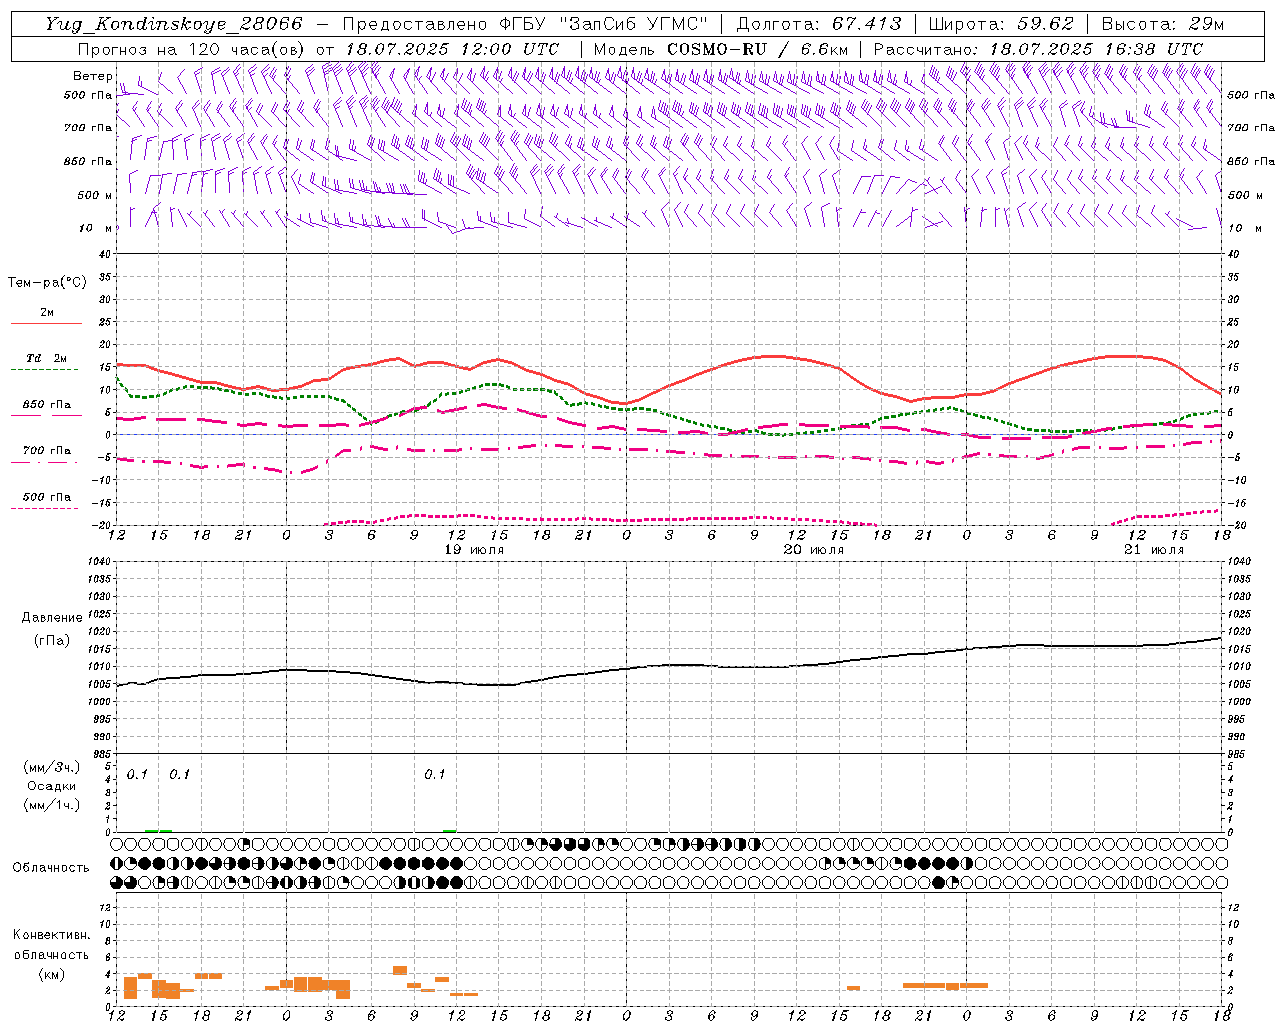Click the forecast start time 18.07.2025 12:00 UTC
Image resolution: width=1280 pixels, height=1024 pixels.
[x=452, y=49]
